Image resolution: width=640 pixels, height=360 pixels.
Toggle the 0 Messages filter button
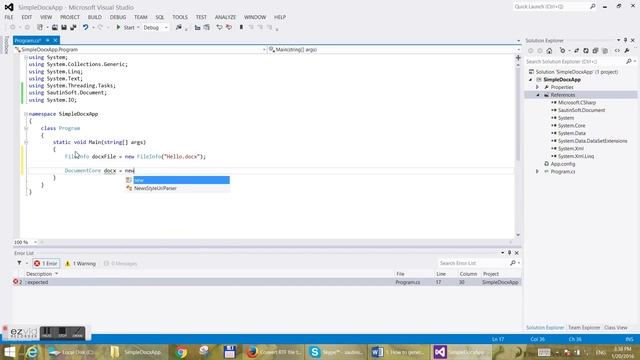tap(120, 264)
